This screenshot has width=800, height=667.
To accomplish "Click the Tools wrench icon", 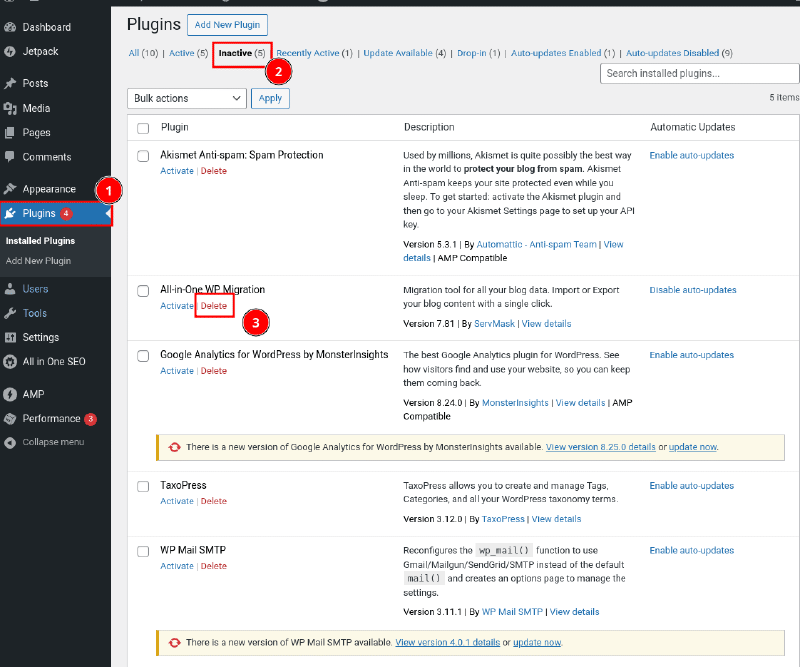I will point(10,313).
